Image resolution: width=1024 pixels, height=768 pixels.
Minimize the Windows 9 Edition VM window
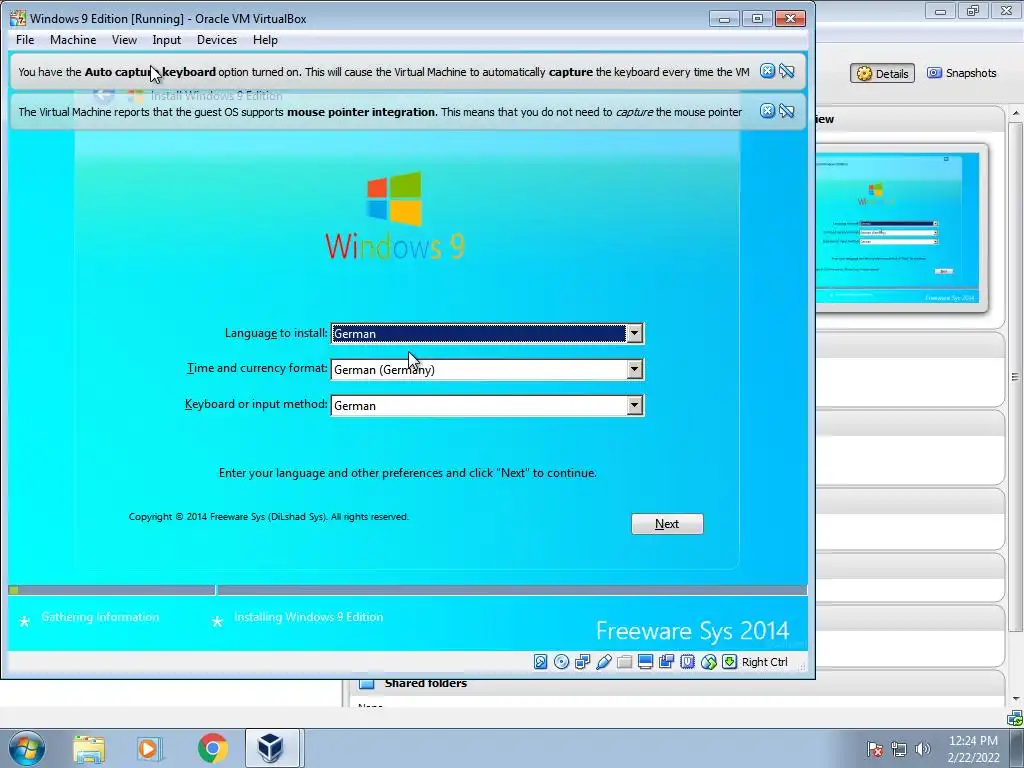724,18
